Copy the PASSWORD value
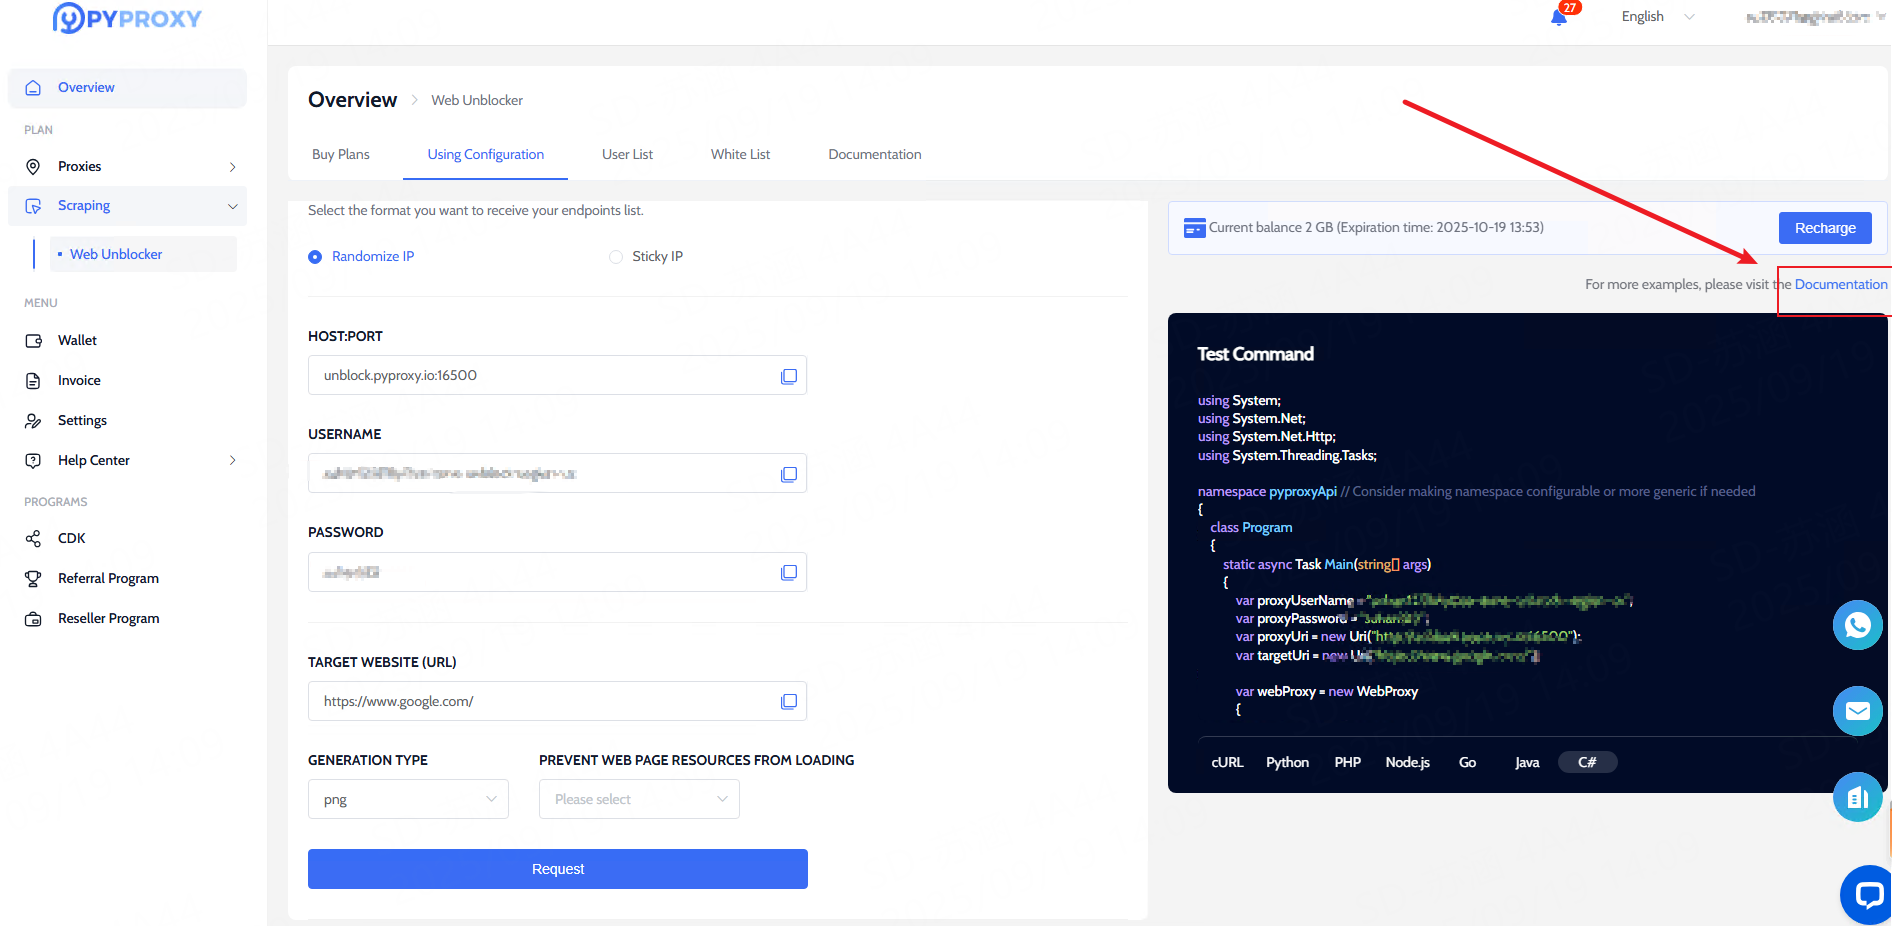 789,572
